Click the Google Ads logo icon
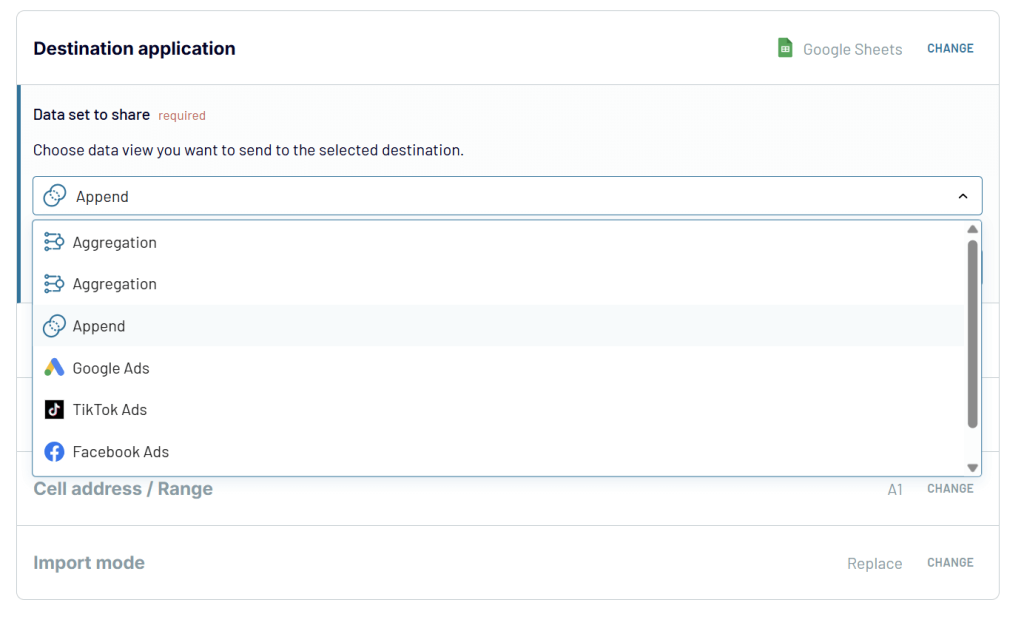The image size is (1024, 617). 54,368
